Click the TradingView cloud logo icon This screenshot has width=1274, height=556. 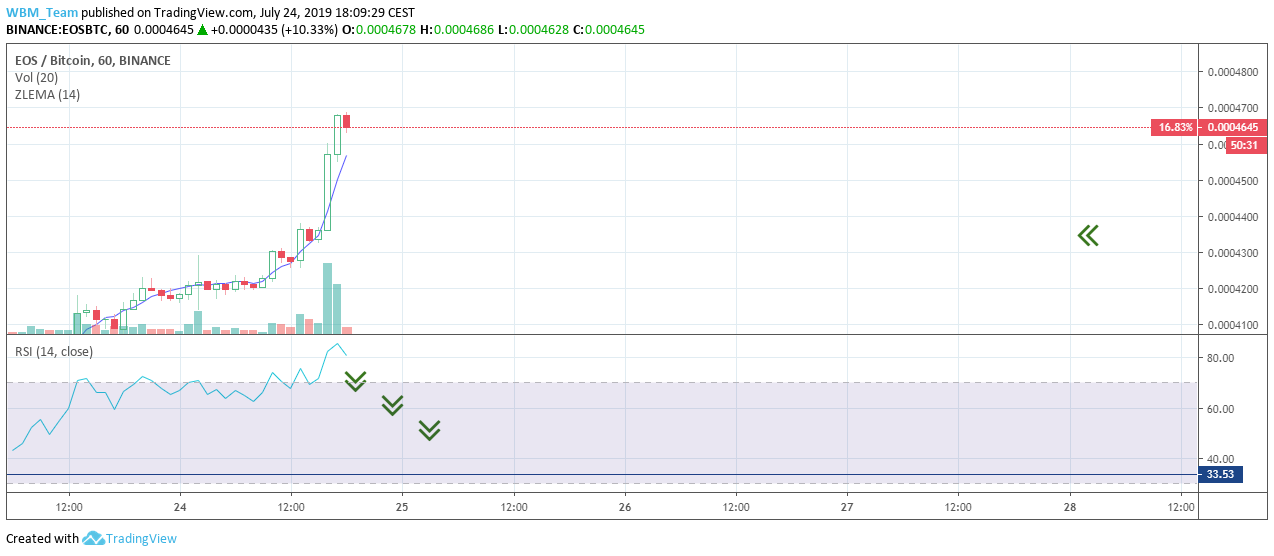pyautogui.click(x=94, y=538)
